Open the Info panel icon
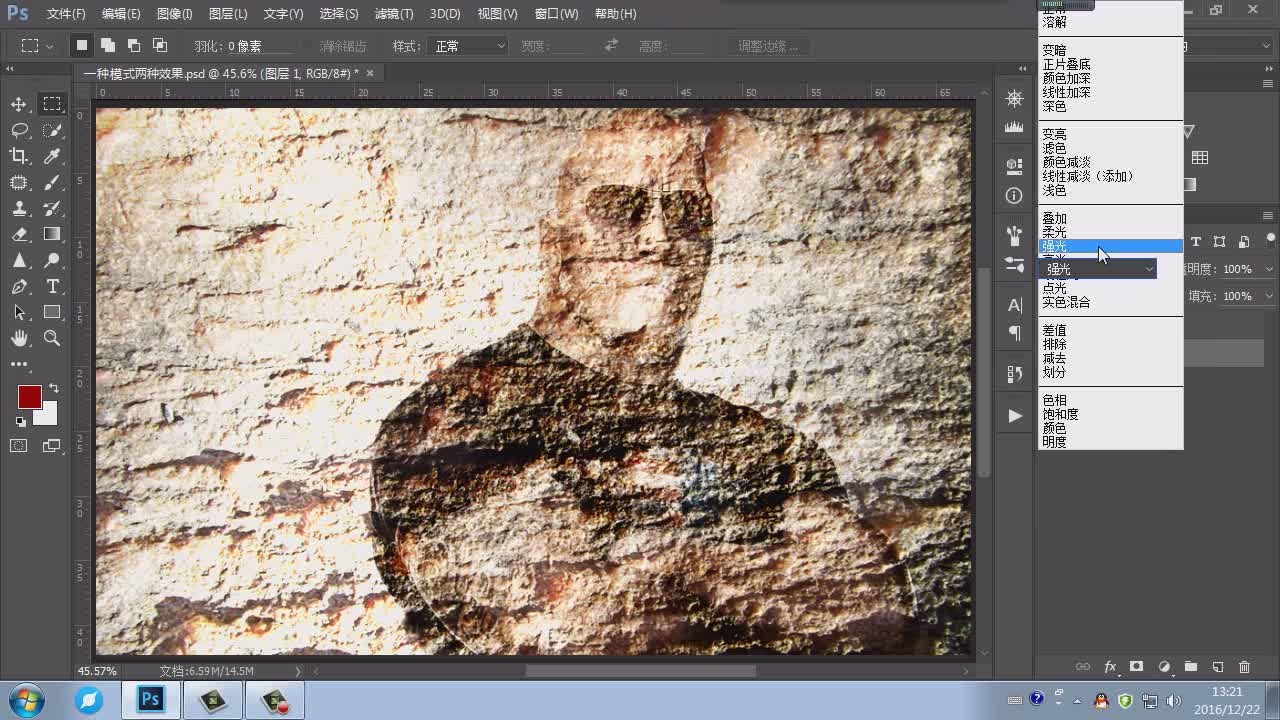Viewport: 1280px width, 720px height. [1014, 196]
